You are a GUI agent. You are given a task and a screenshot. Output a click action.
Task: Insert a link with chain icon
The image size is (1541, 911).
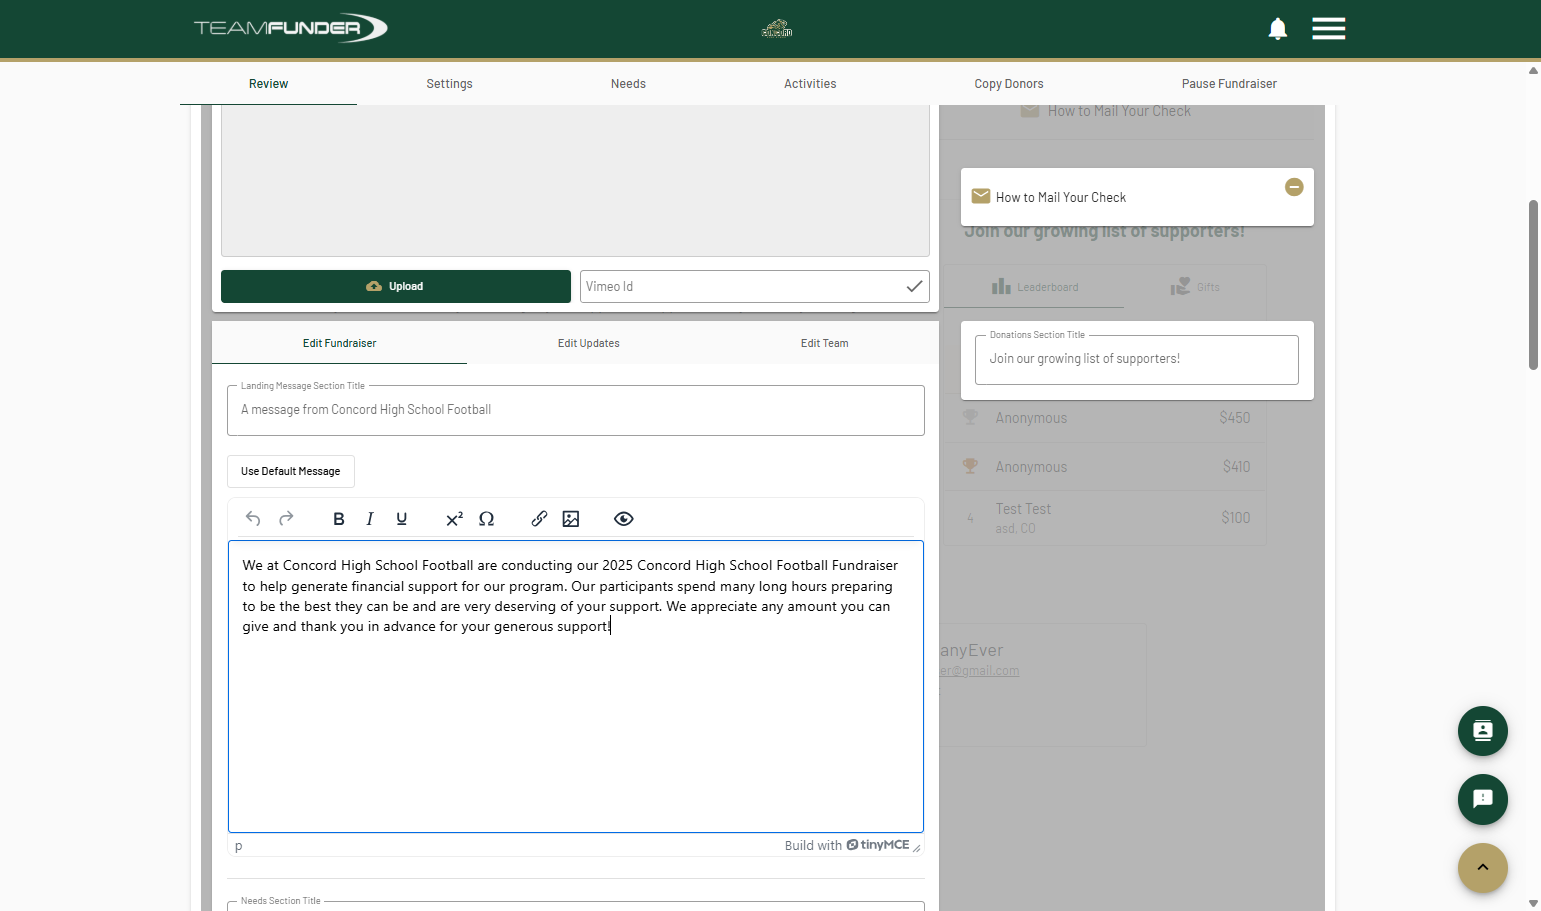pyautogui.click(x=539, y=518)
